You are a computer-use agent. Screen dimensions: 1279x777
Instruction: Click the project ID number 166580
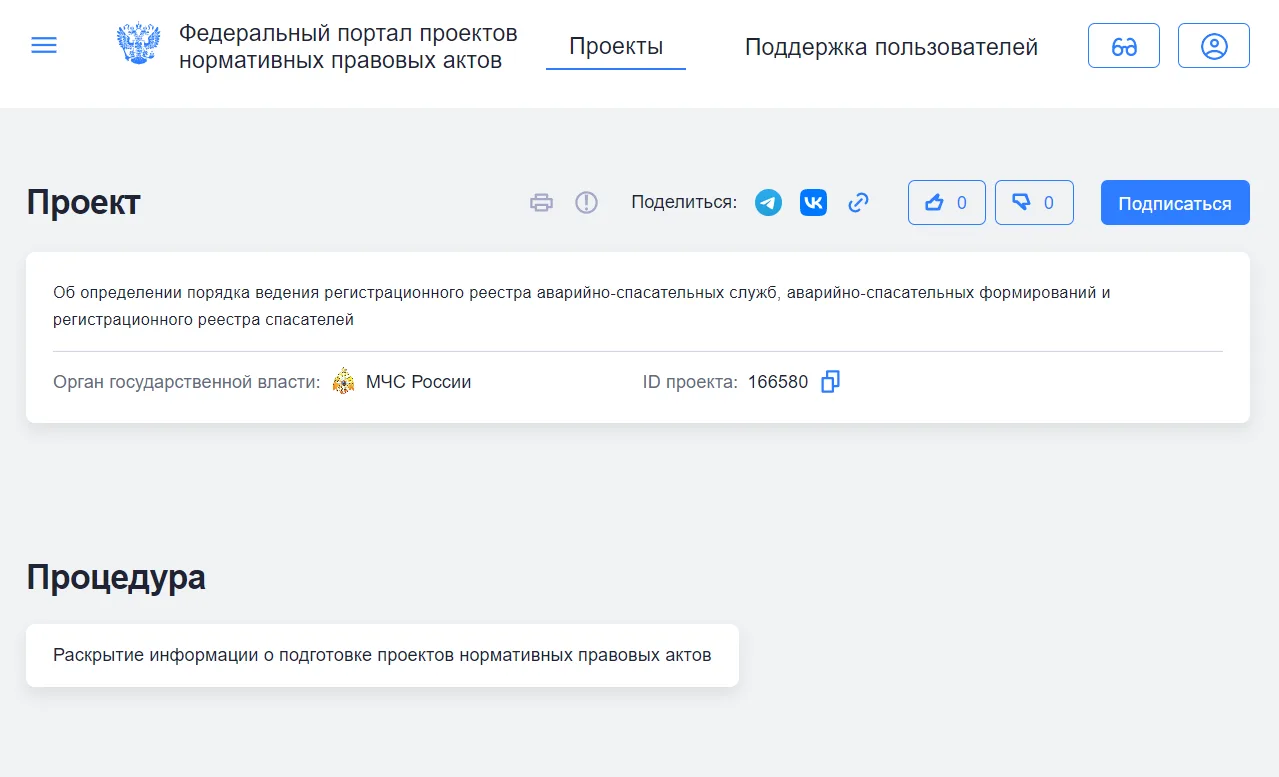coord(778,382)
